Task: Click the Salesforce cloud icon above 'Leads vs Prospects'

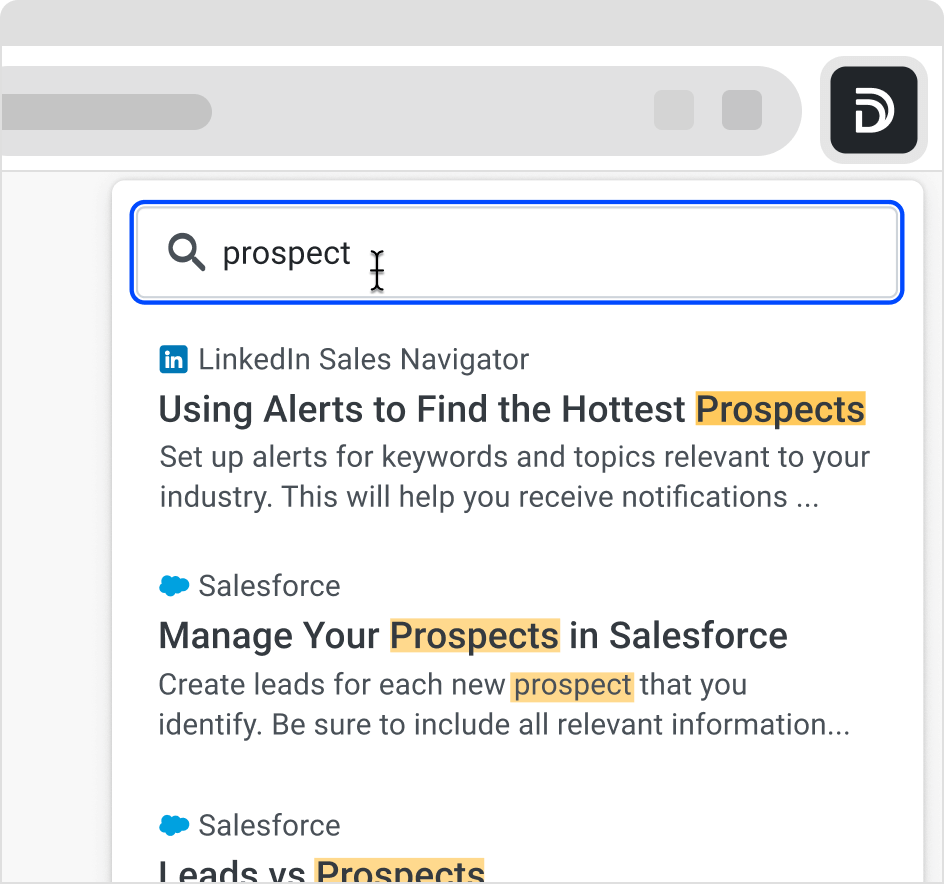Action: pos(174,826)
